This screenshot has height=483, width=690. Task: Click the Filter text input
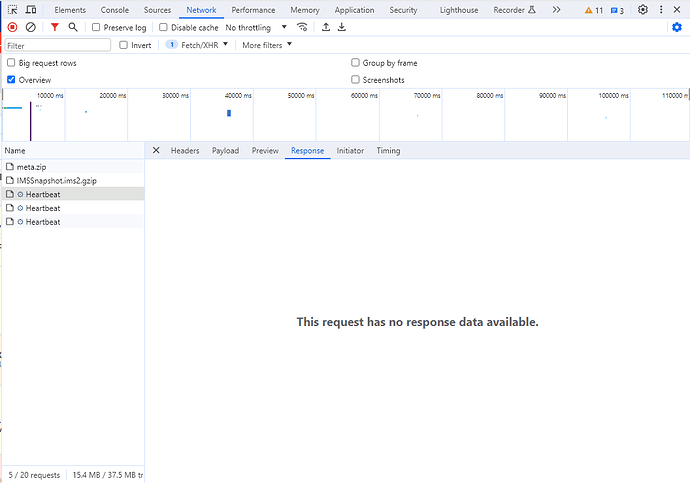coord(58,45)
